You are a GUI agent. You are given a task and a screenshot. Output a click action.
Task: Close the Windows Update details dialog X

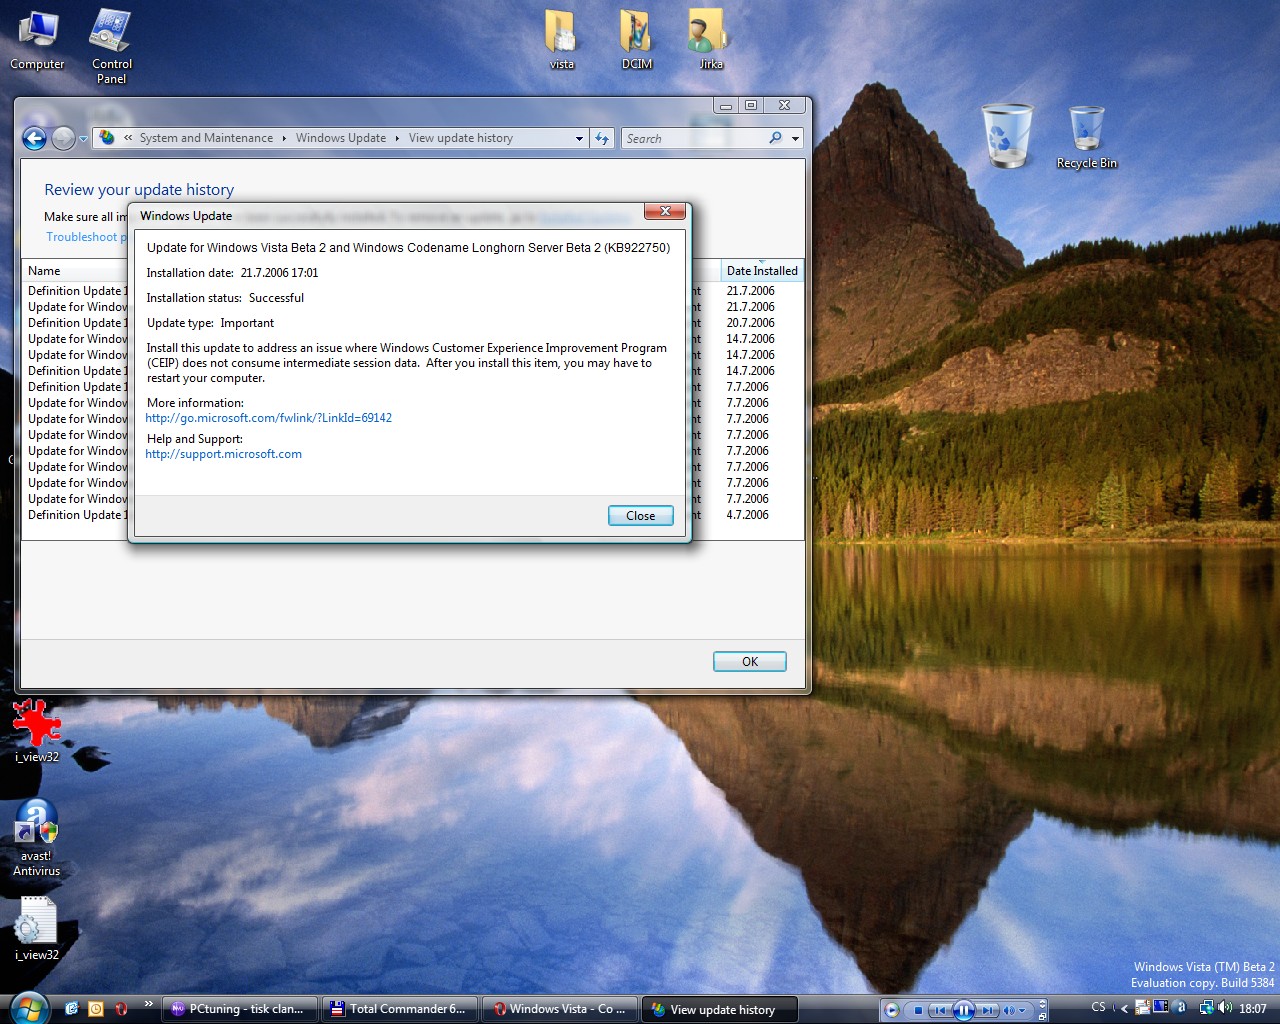click(x=664, y=211)
